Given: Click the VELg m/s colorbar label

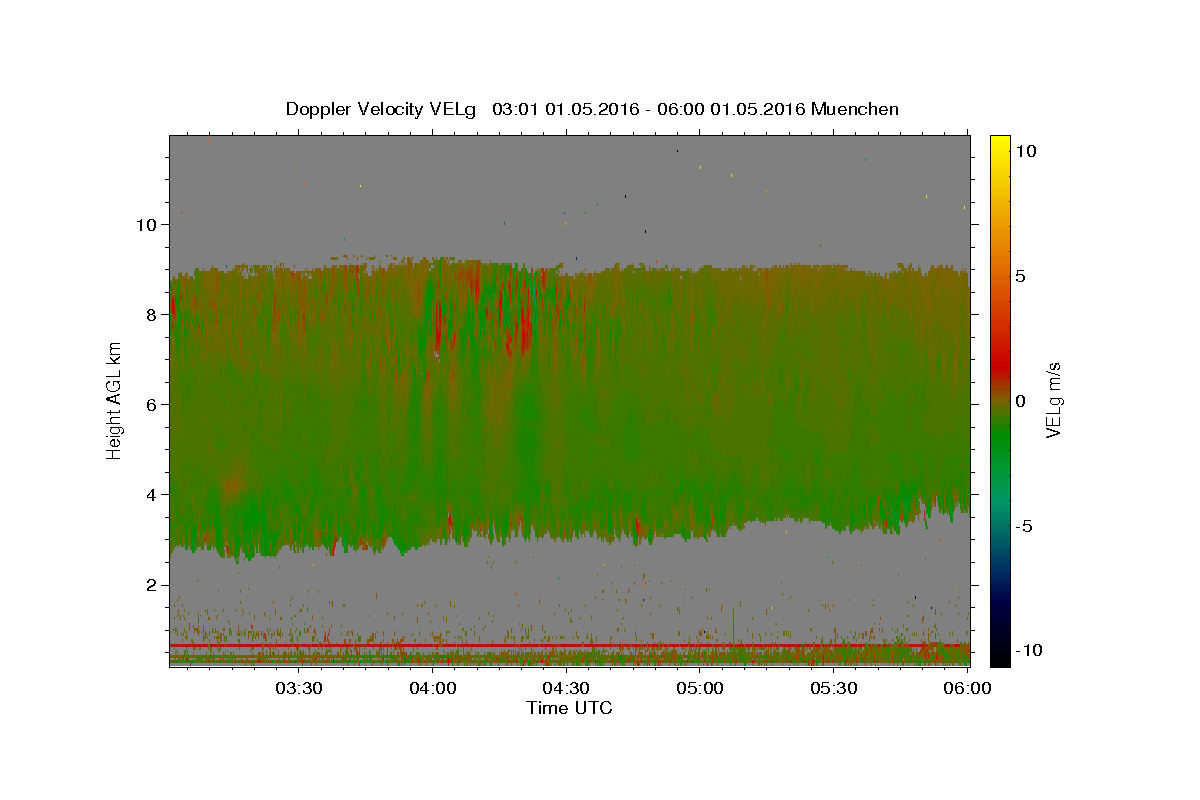Looking at the screenshot, I should (1053, 400).
